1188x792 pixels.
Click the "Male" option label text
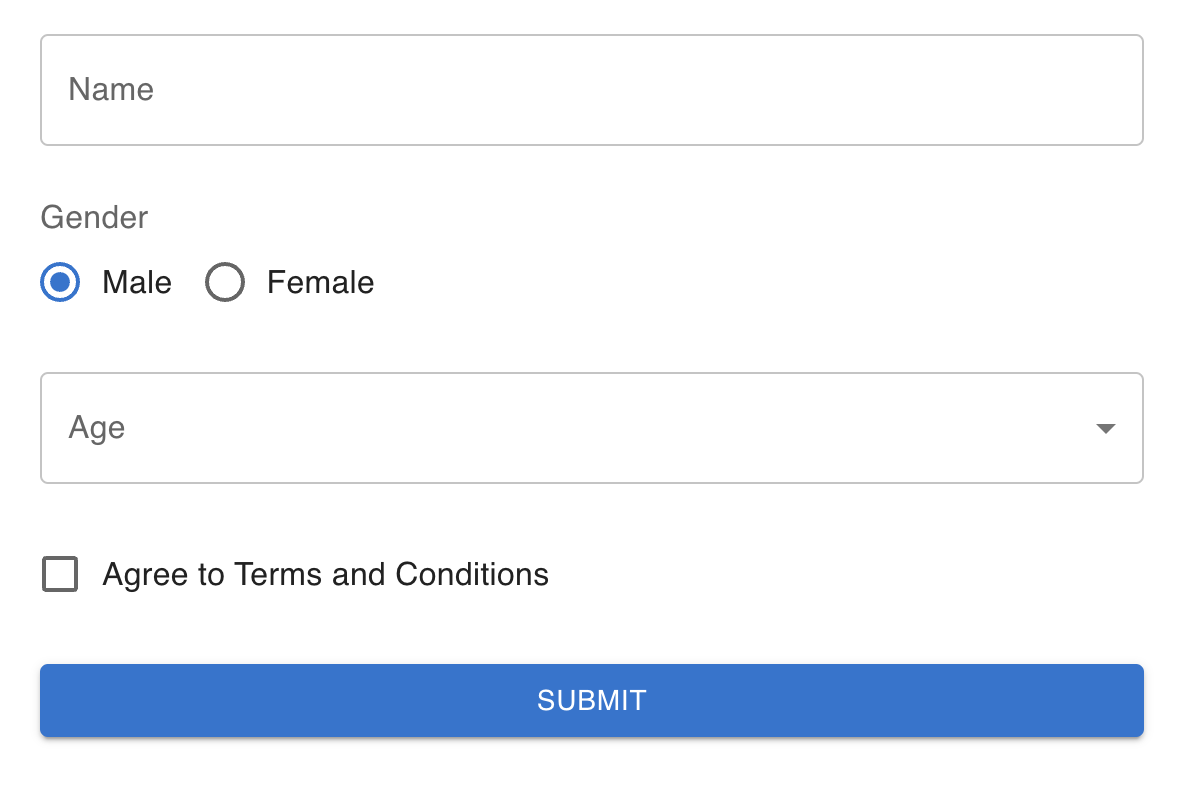137,283
